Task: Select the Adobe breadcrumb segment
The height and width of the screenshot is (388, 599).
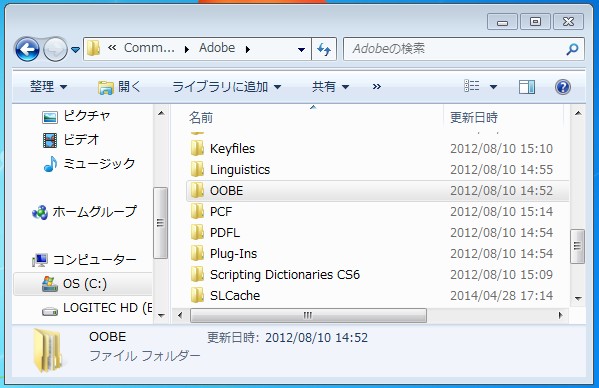Action: click(x=217, y=48)
